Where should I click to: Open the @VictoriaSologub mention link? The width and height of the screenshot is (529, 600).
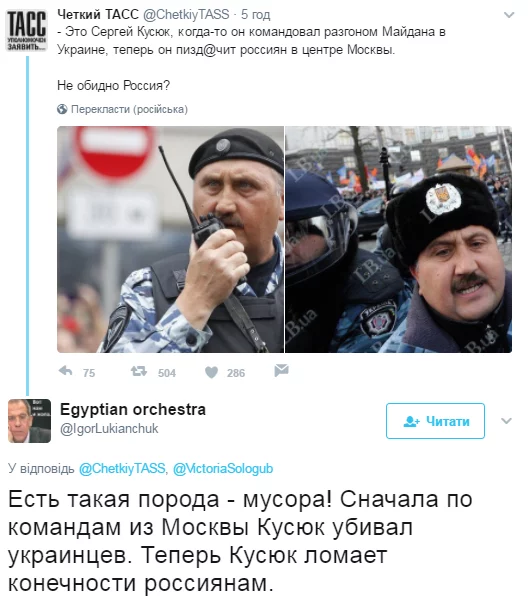point(223,468)
